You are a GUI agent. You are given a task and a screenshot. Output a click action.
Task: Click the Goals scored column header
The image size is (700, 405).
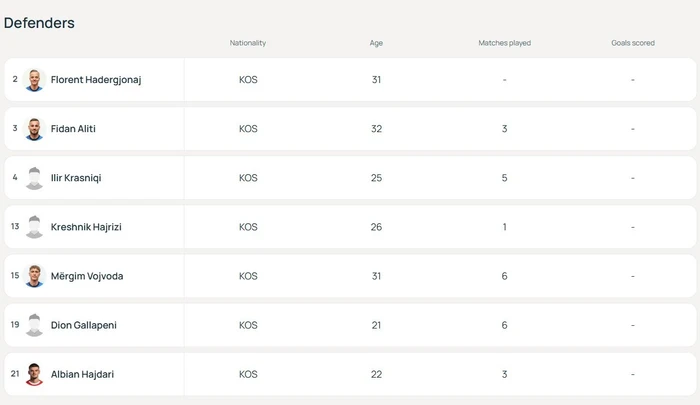[x=633, y=43]
